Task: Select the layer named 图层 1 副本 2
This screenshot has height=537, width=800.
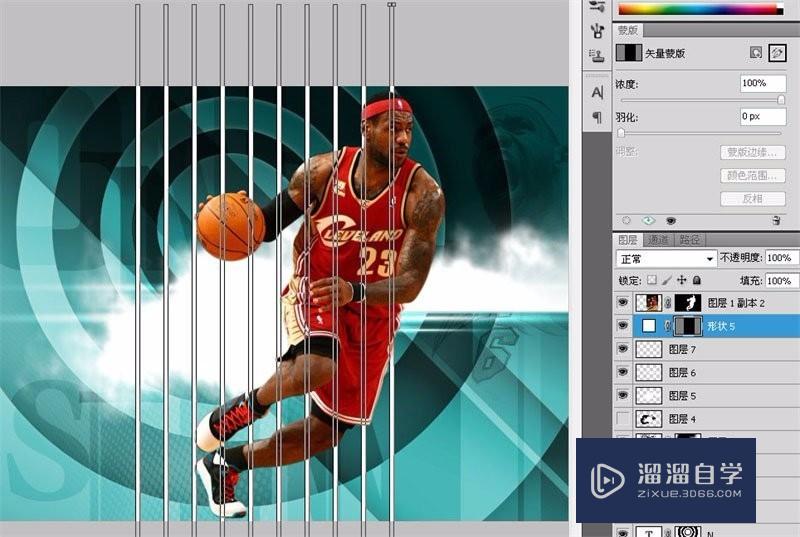Action: pyautogui.click(x=736, y=303)
